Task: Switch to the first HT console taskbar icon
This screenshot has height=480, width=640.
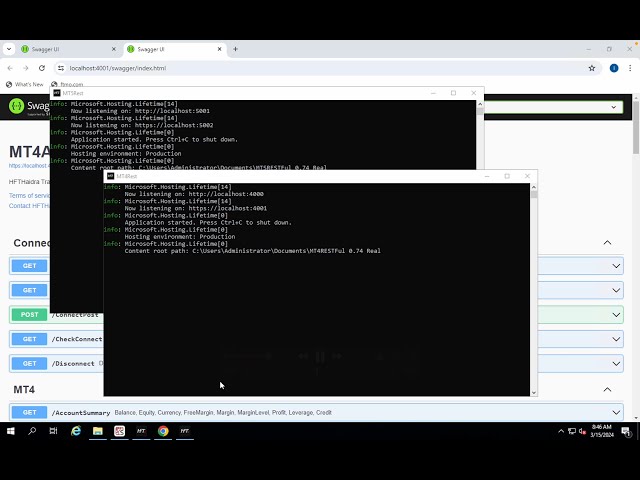Action: coord(141,431)
